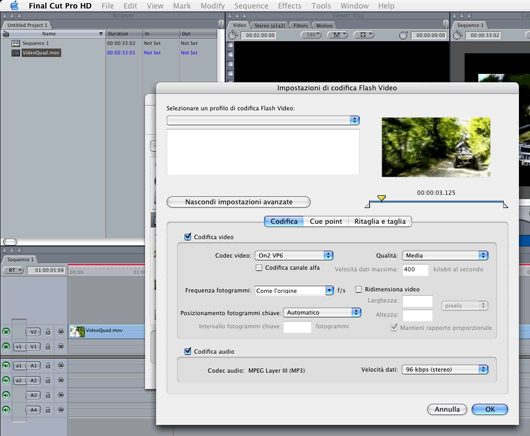Click the preview slider's in-point marker
This screenshot has height=436, width=530.
click(367, 205)
